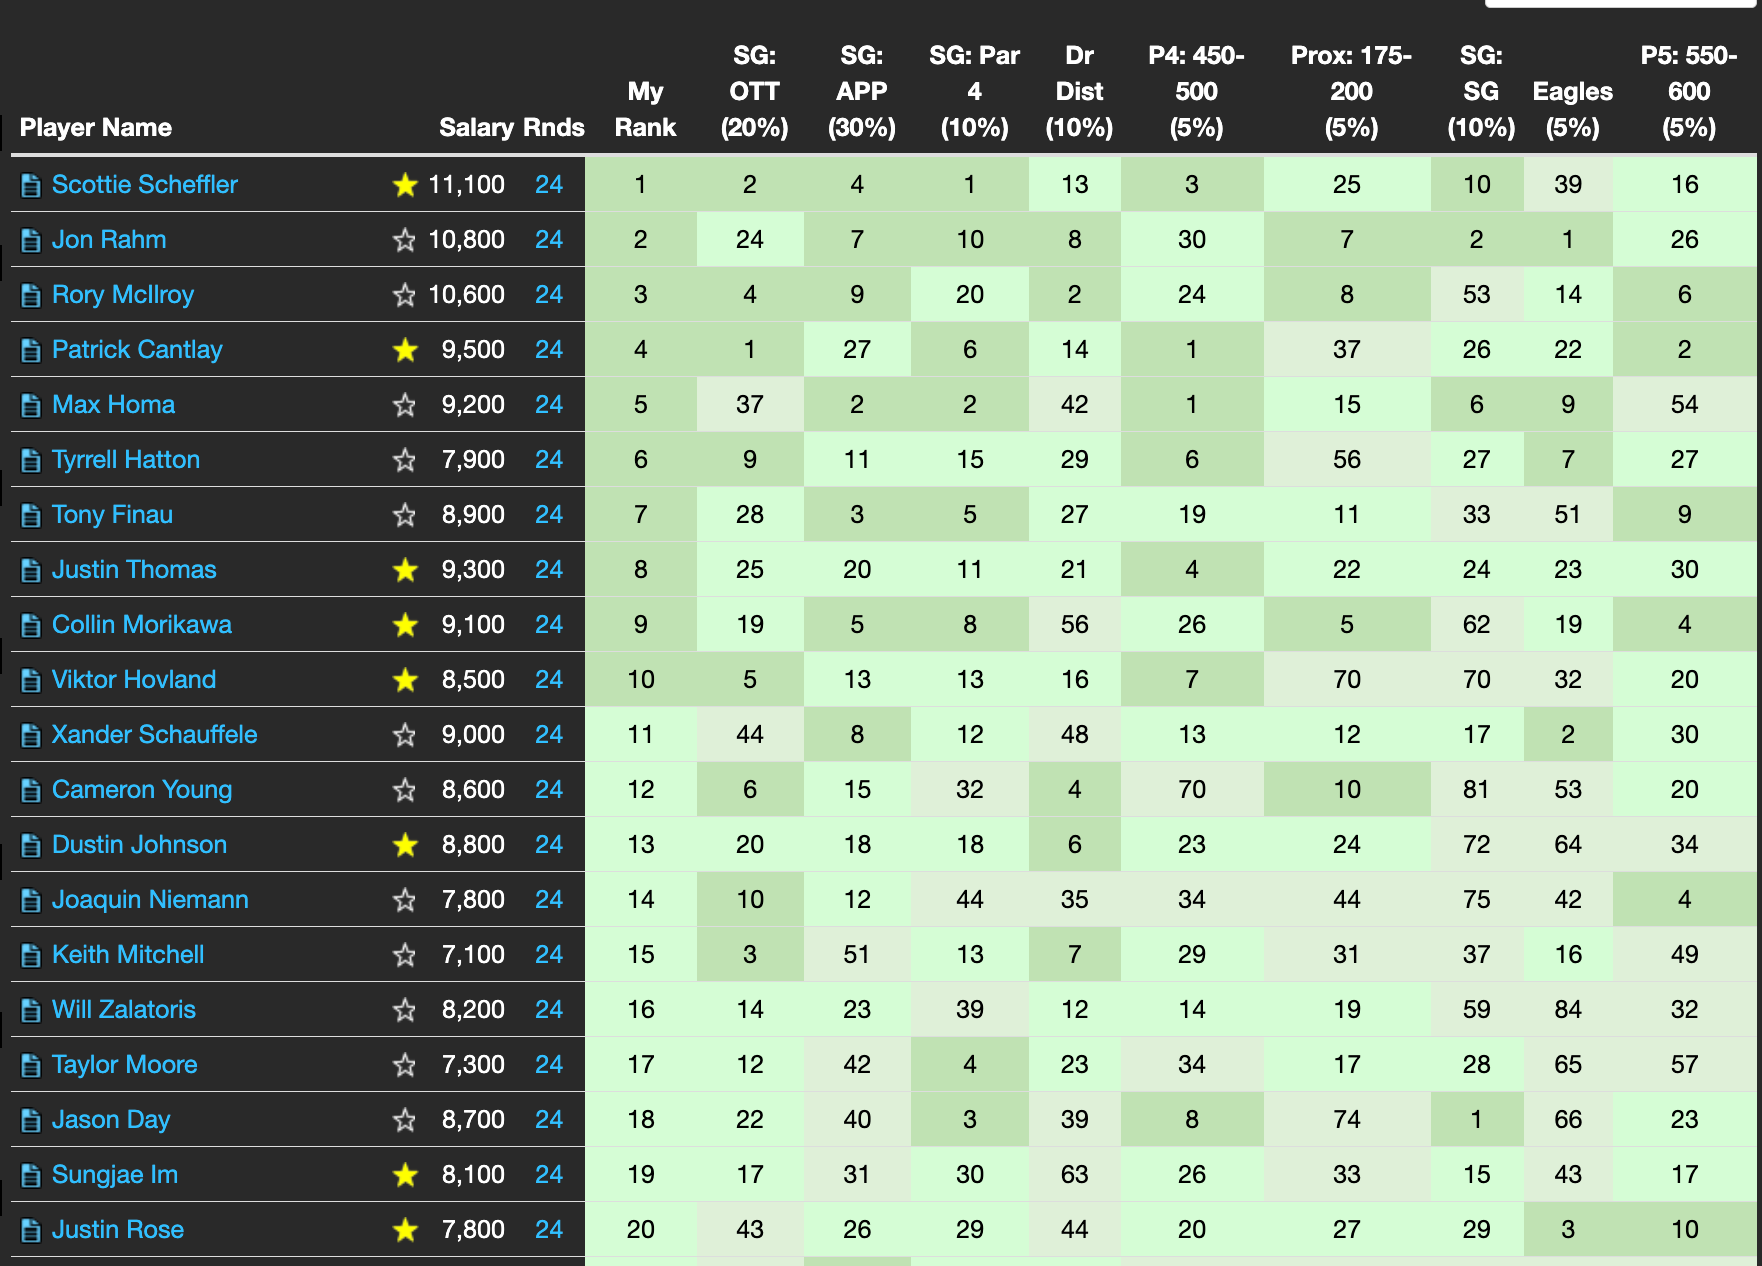Open the notes icon for Collin Morikawa
Image resolution: width=1762 pixels, height=1266 pixels.
click(29, 624)
